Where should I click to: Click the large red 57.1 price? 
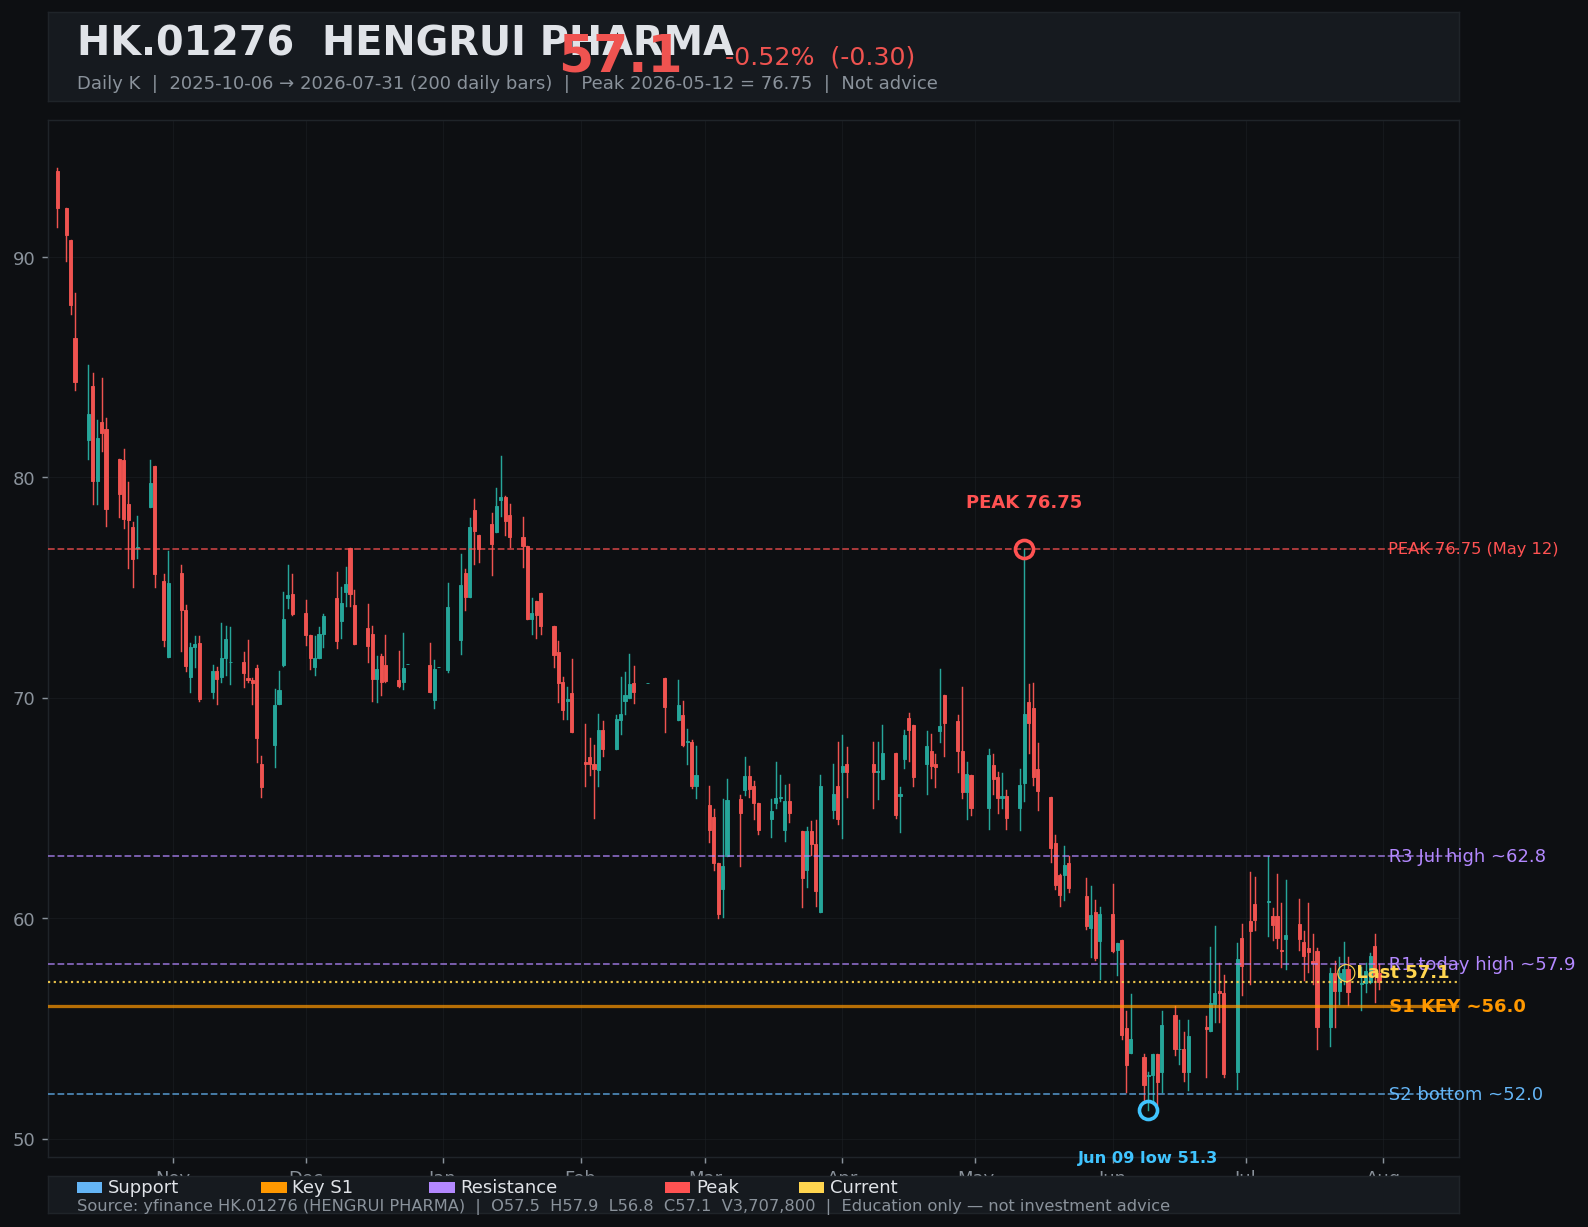pyautogui.click(x=620, y=55)
